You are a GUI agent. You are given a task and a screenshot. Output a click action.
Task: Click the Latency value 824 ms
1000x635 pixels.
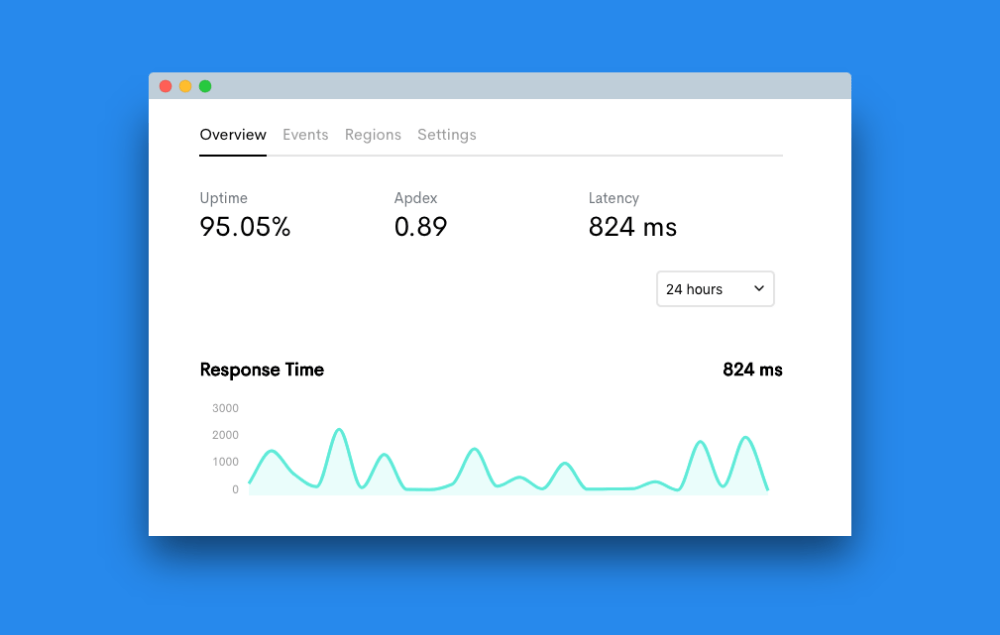[x=633, y=227]
